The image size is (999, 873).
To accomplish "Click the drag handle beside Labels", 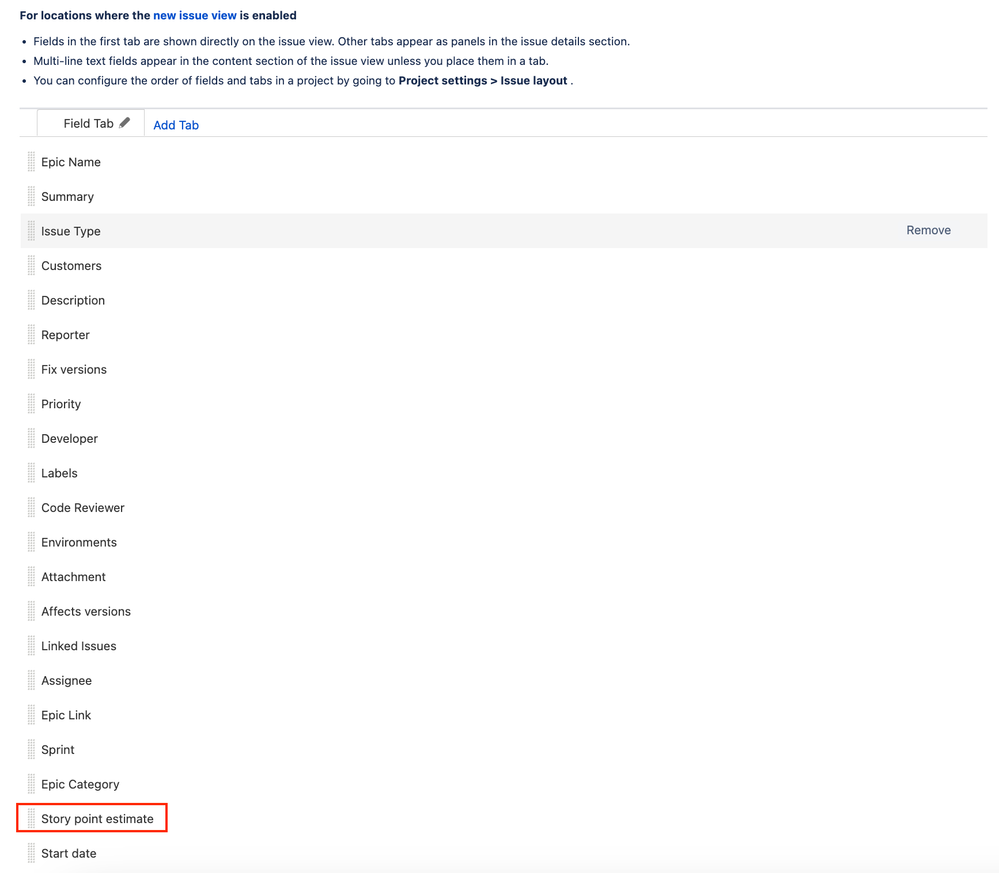I will tap(31, 472).
